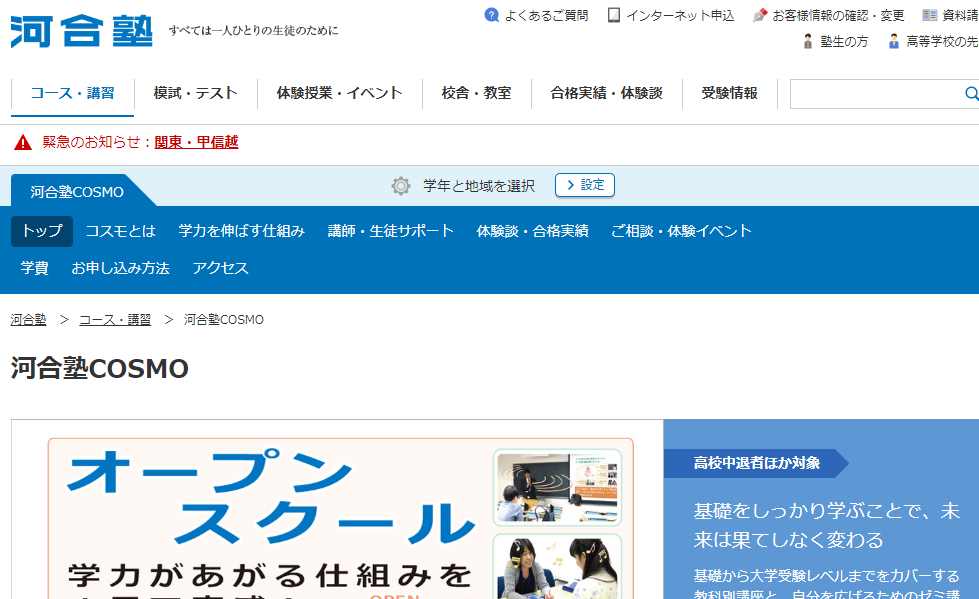979x599 pixels.
Task: Open インターネット申込 link
Action: point(681,15)
